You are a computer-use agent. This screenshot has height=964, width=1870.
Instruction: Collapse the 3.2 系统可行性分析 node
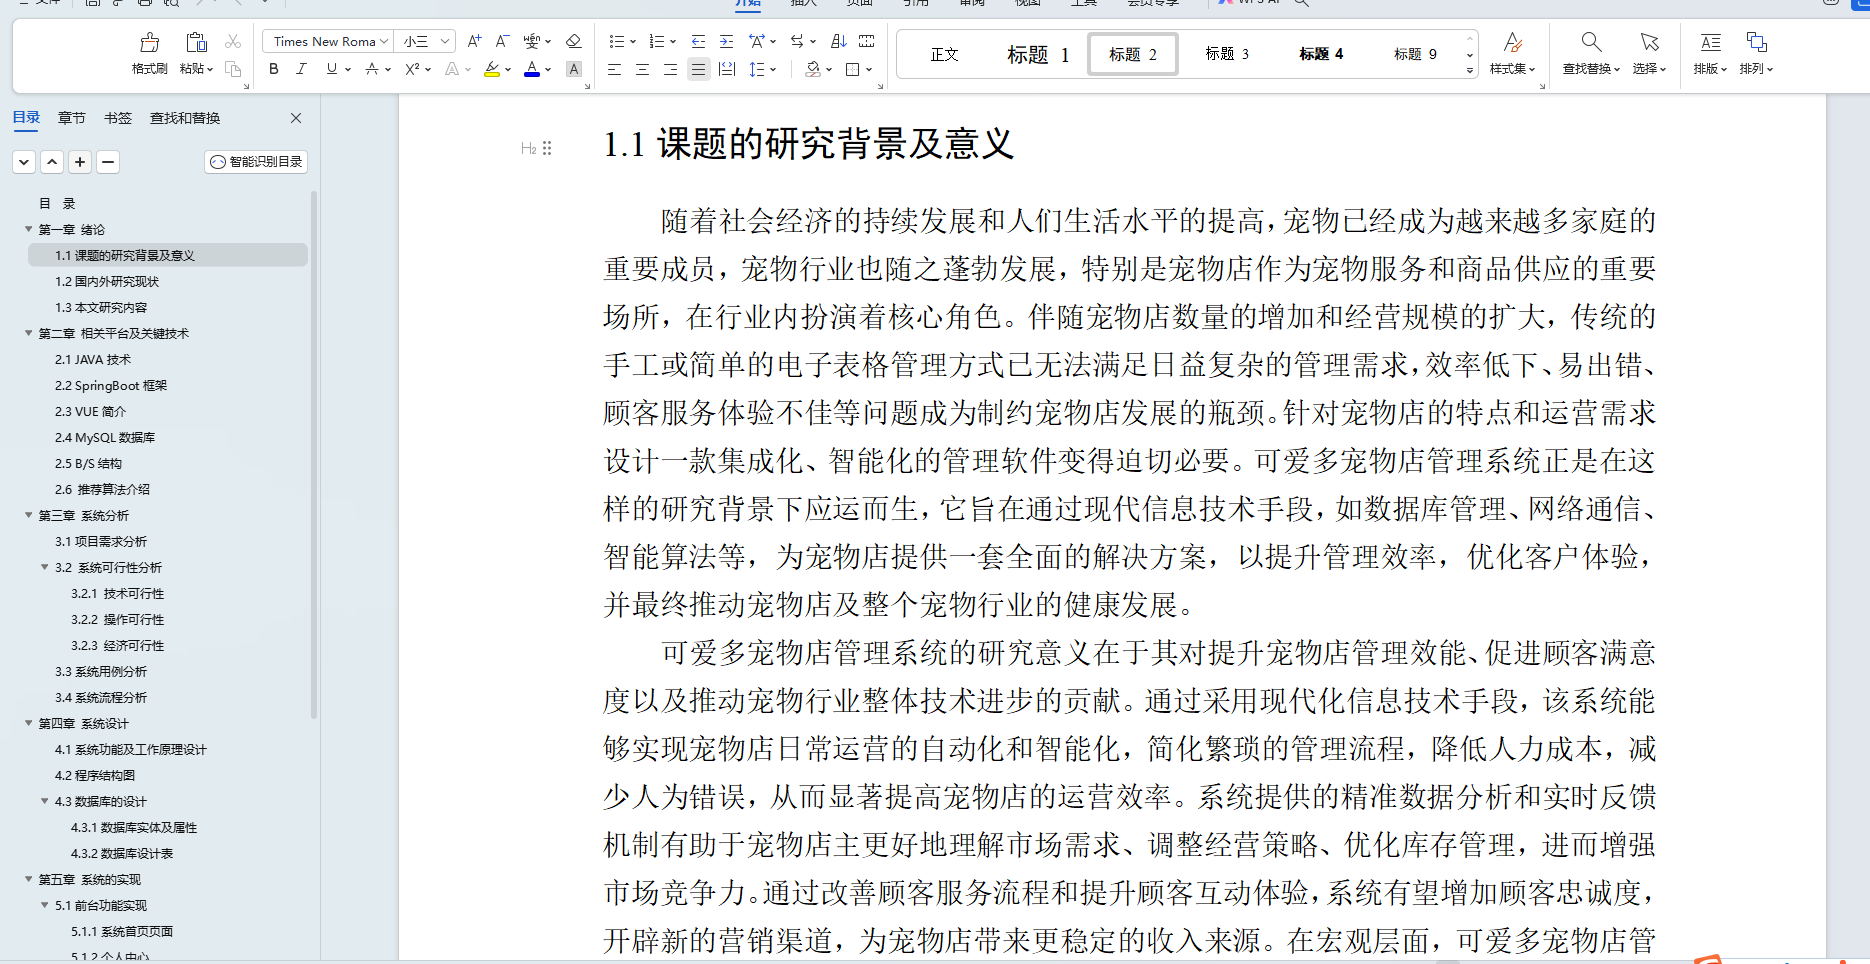[45, 567]
